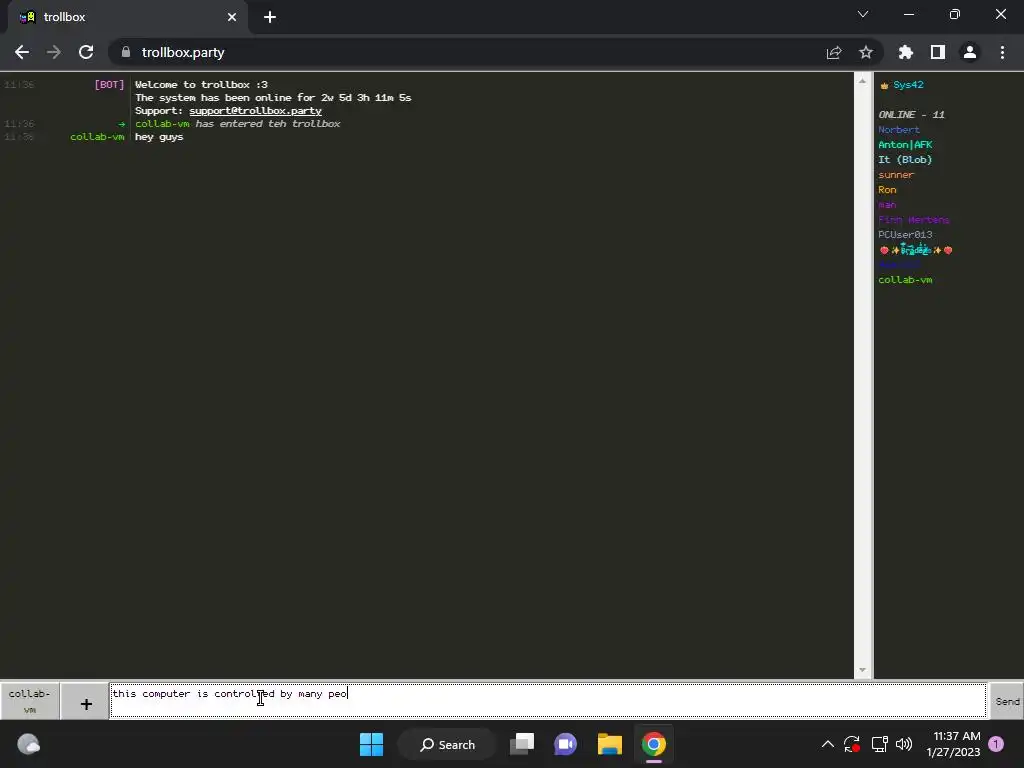Click the Windows Update tray icon
This screenshot has width=1024, height=768.
click(x=852, y=744)
